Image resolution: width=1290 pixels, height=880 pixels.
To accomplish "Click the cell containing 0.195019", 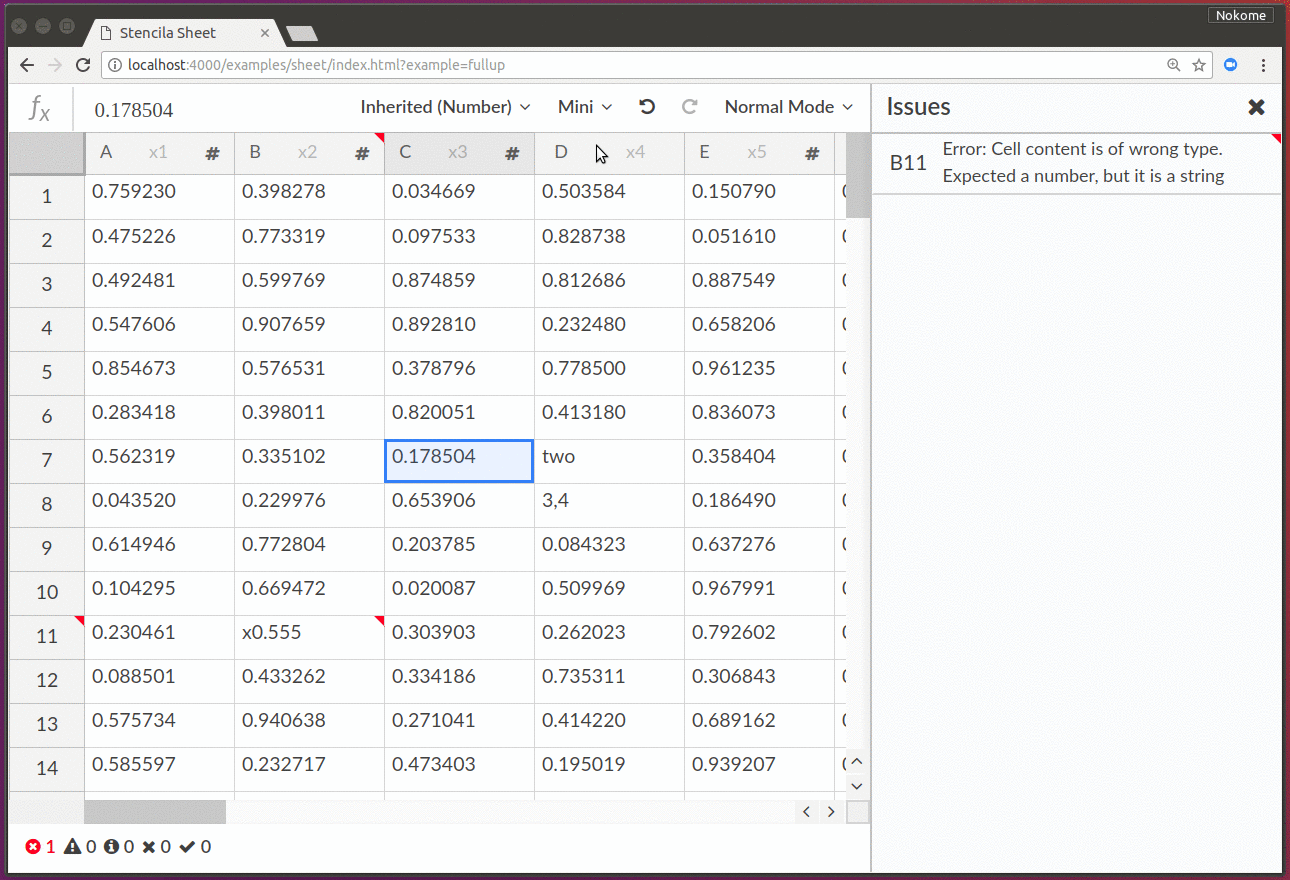I will [x=609, y=769].
